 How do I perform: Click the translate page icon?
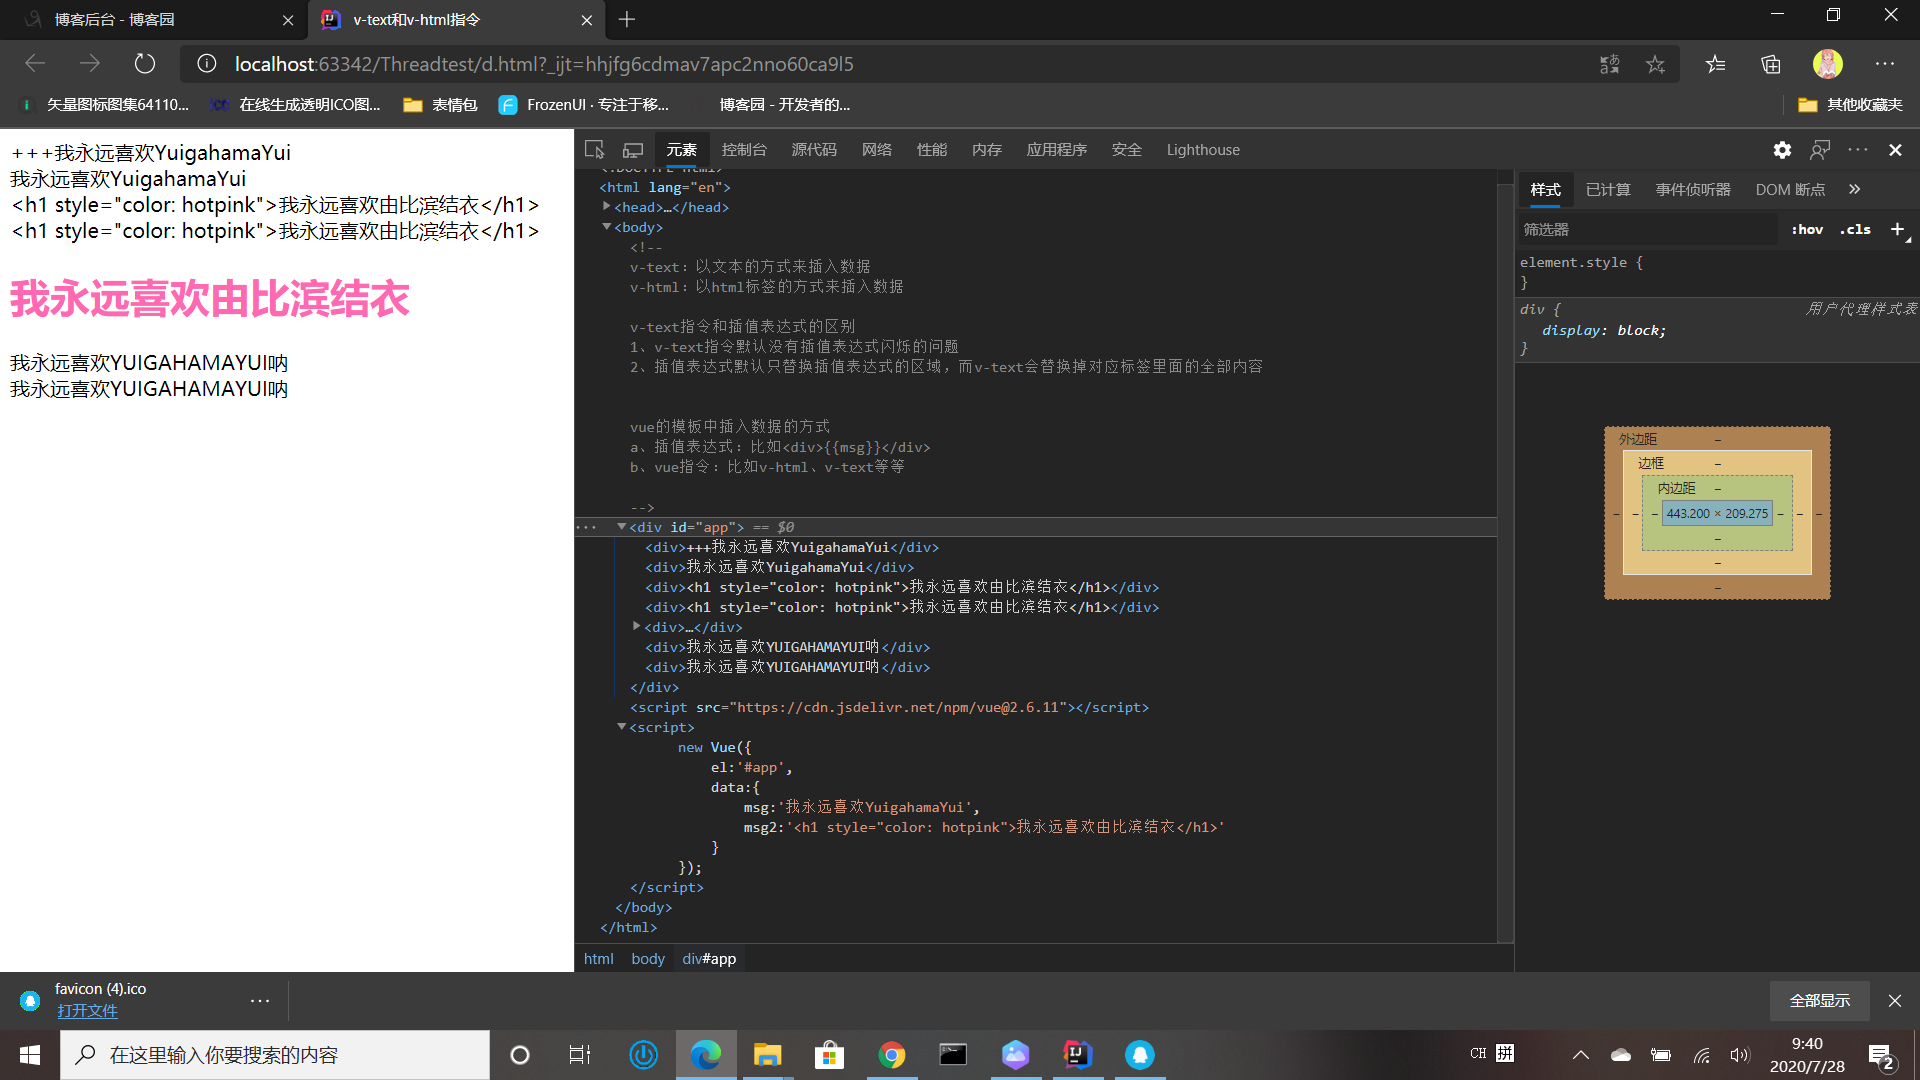1609,64
